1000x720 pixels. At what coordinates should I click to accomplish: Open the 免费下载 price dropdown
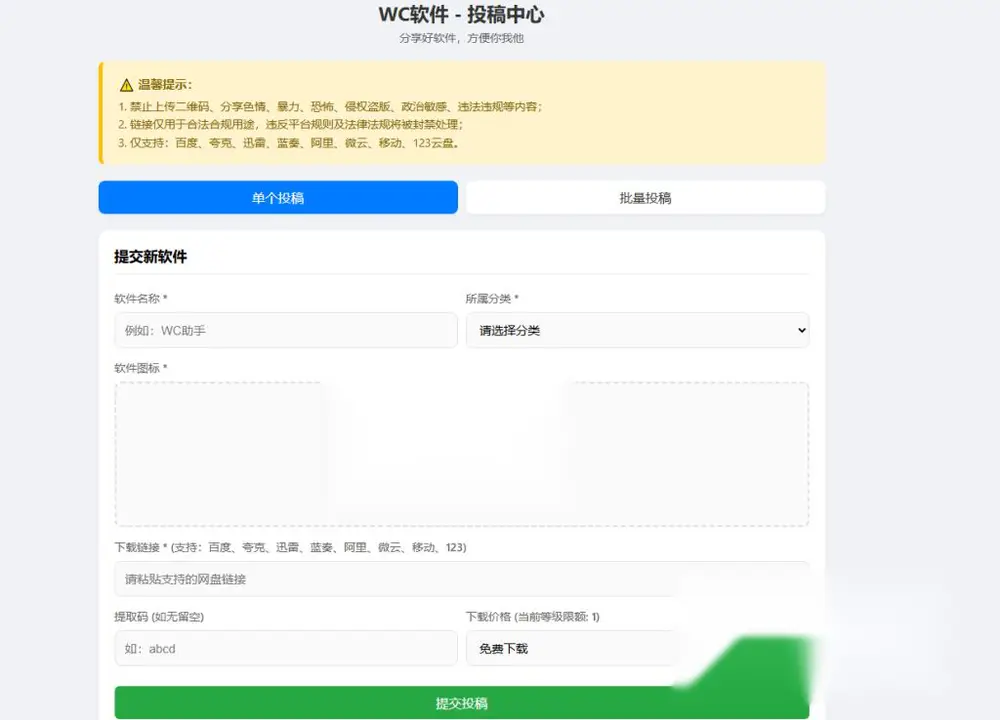pos(638,649)
